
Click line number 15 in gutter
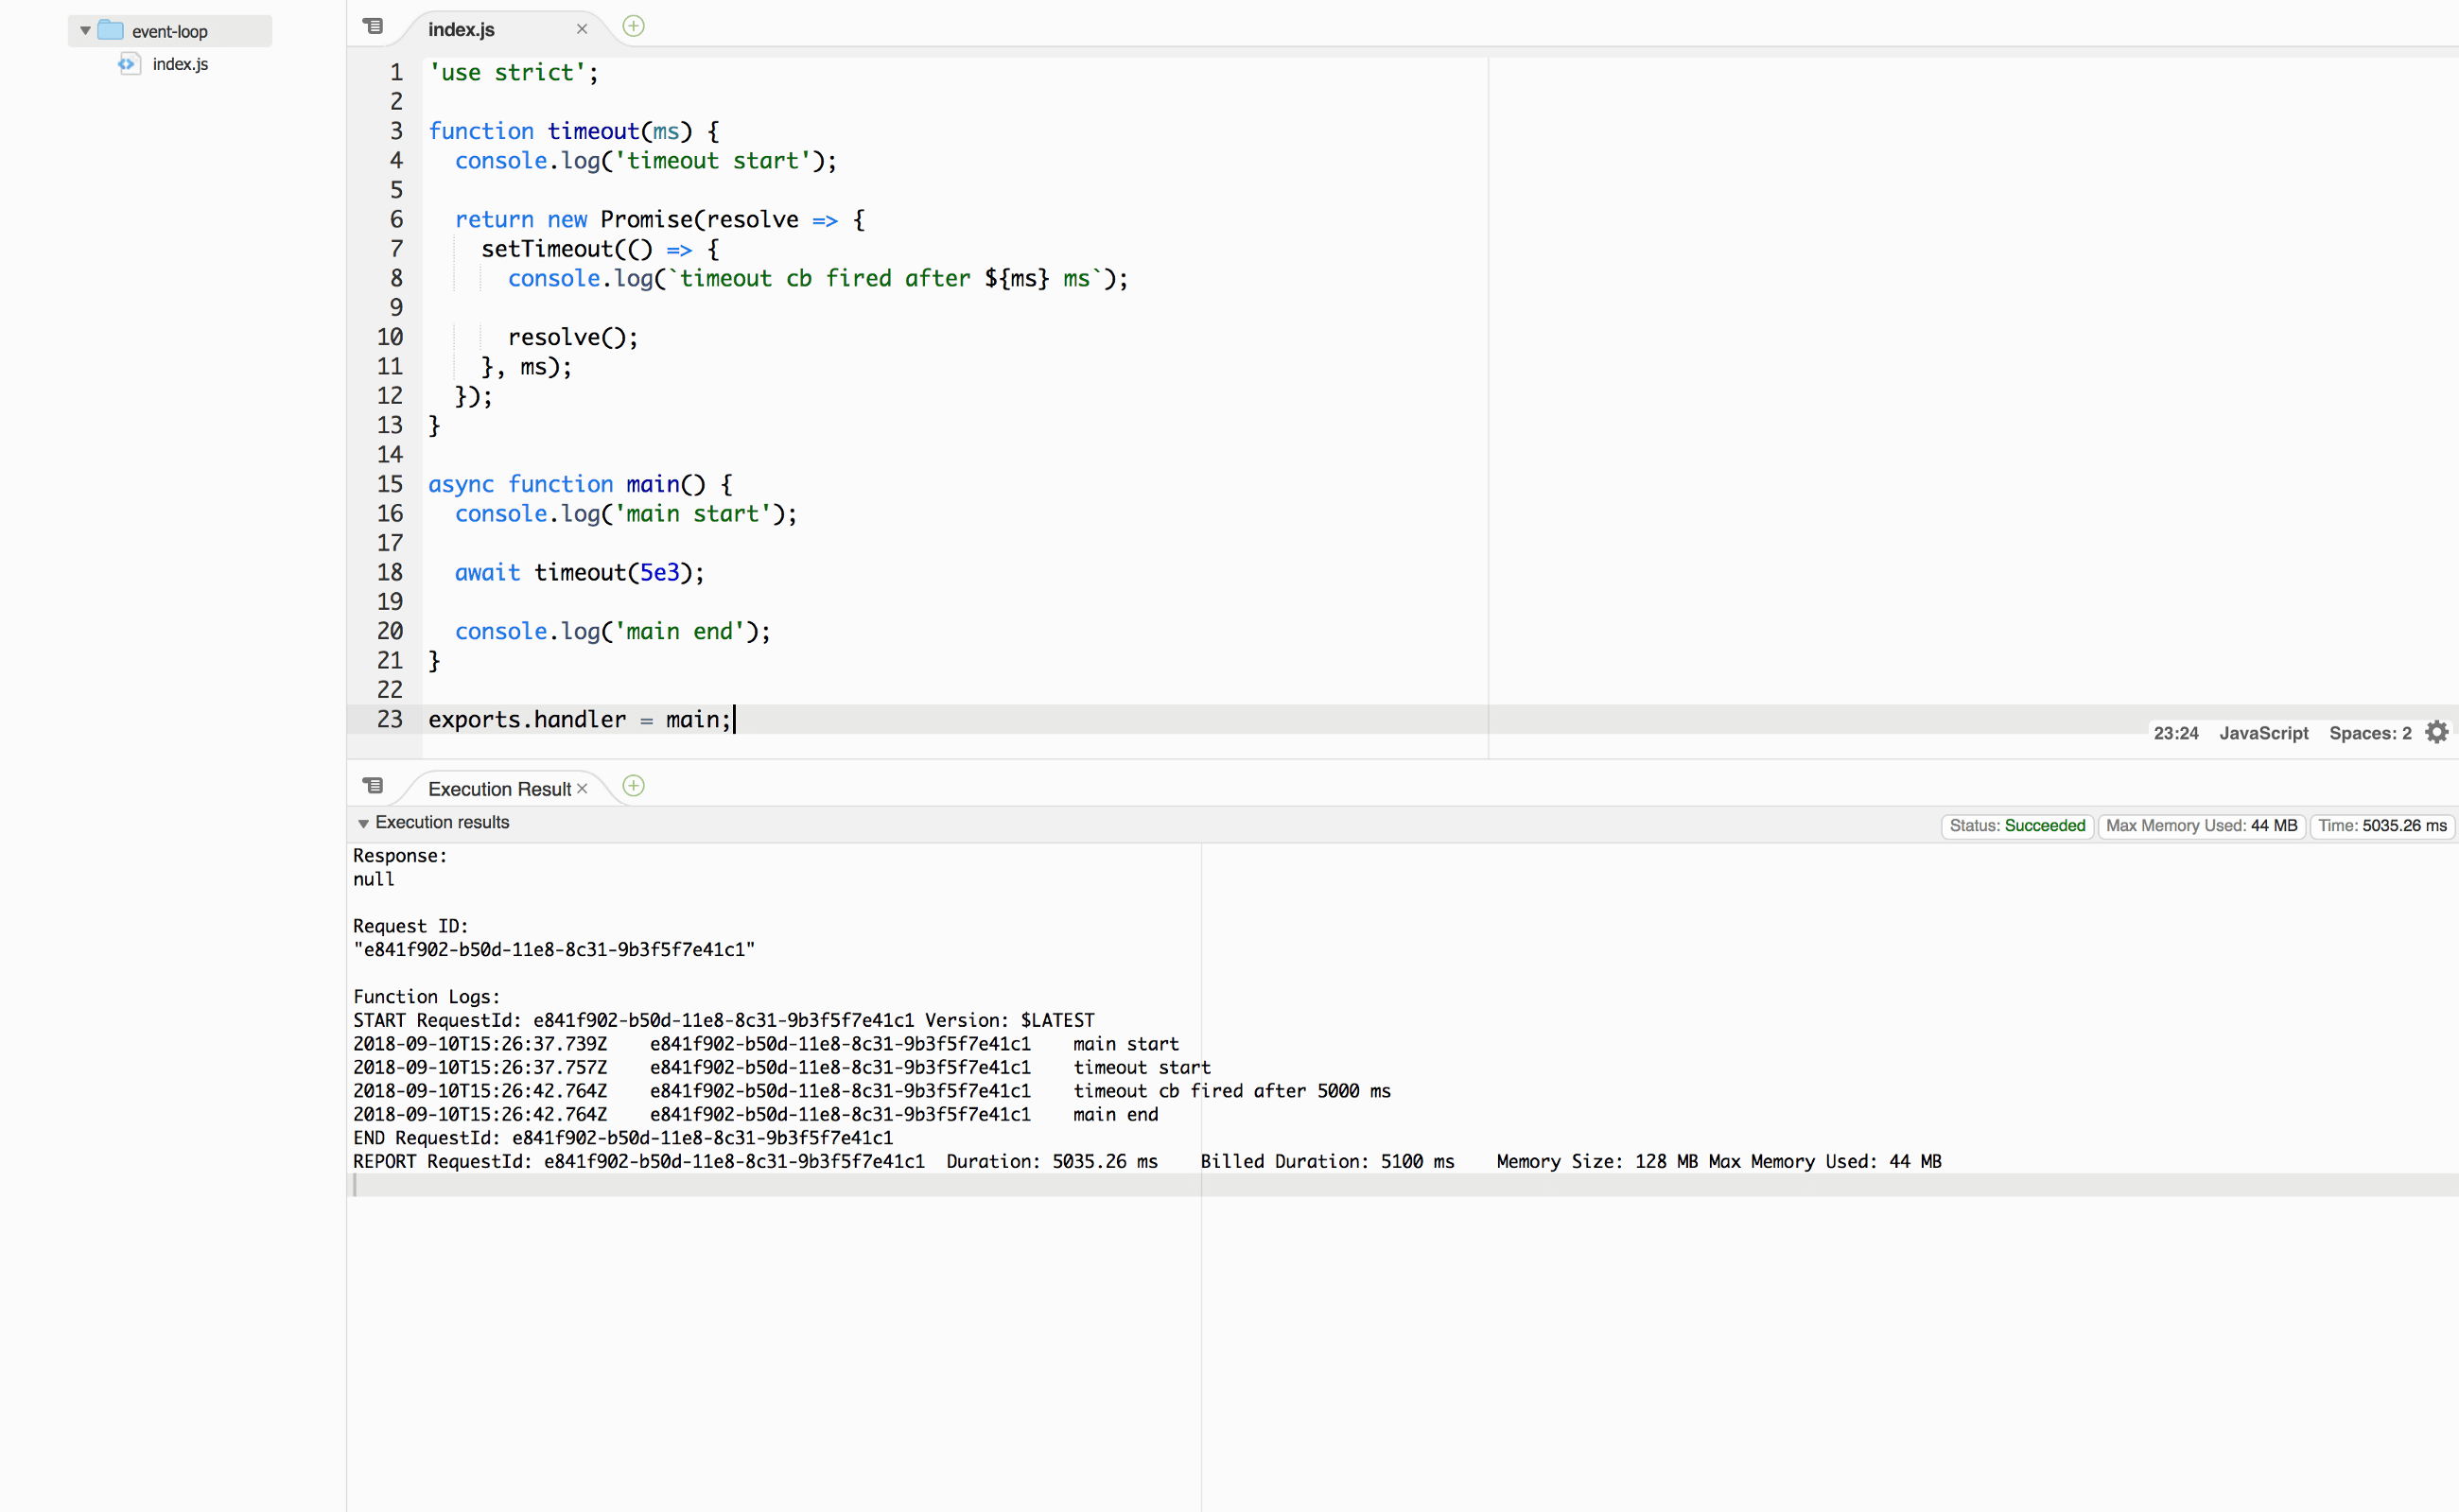389,484
